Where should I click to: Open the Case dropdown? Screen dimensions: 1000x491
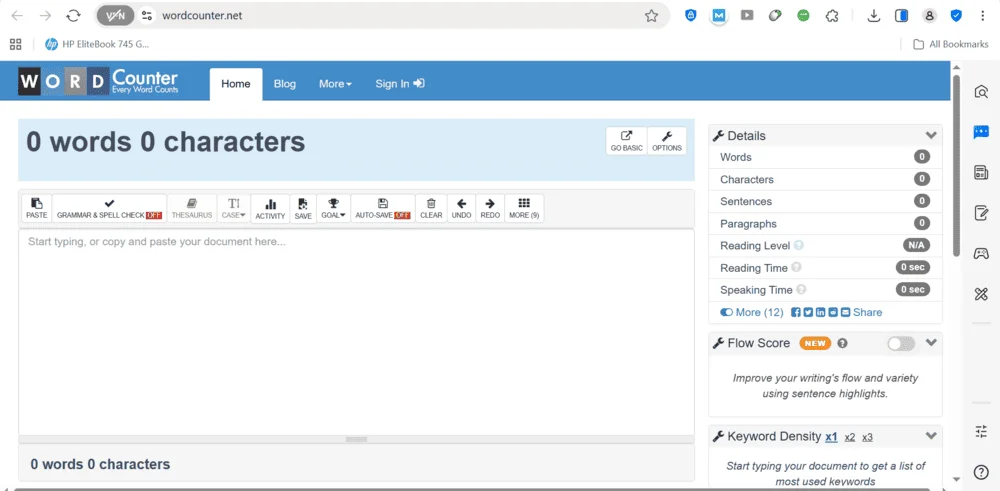[234, 208]
